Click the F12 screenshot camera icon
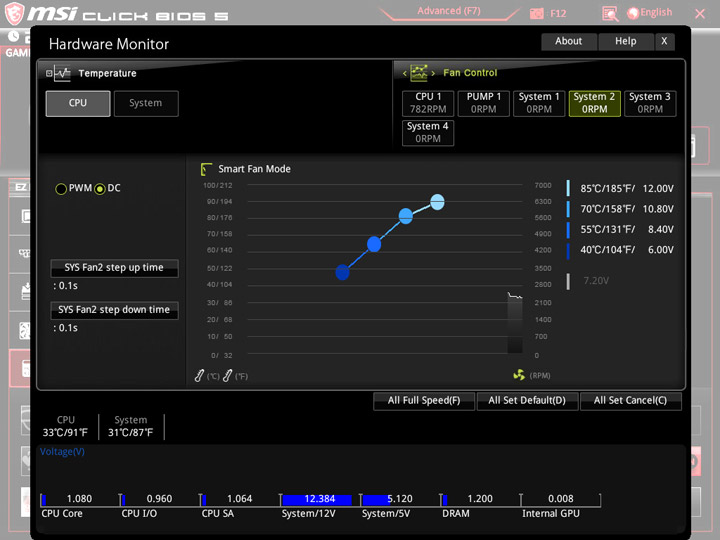Image resolution: width=720 pixels, height=540 pixels. click(536, 13)
